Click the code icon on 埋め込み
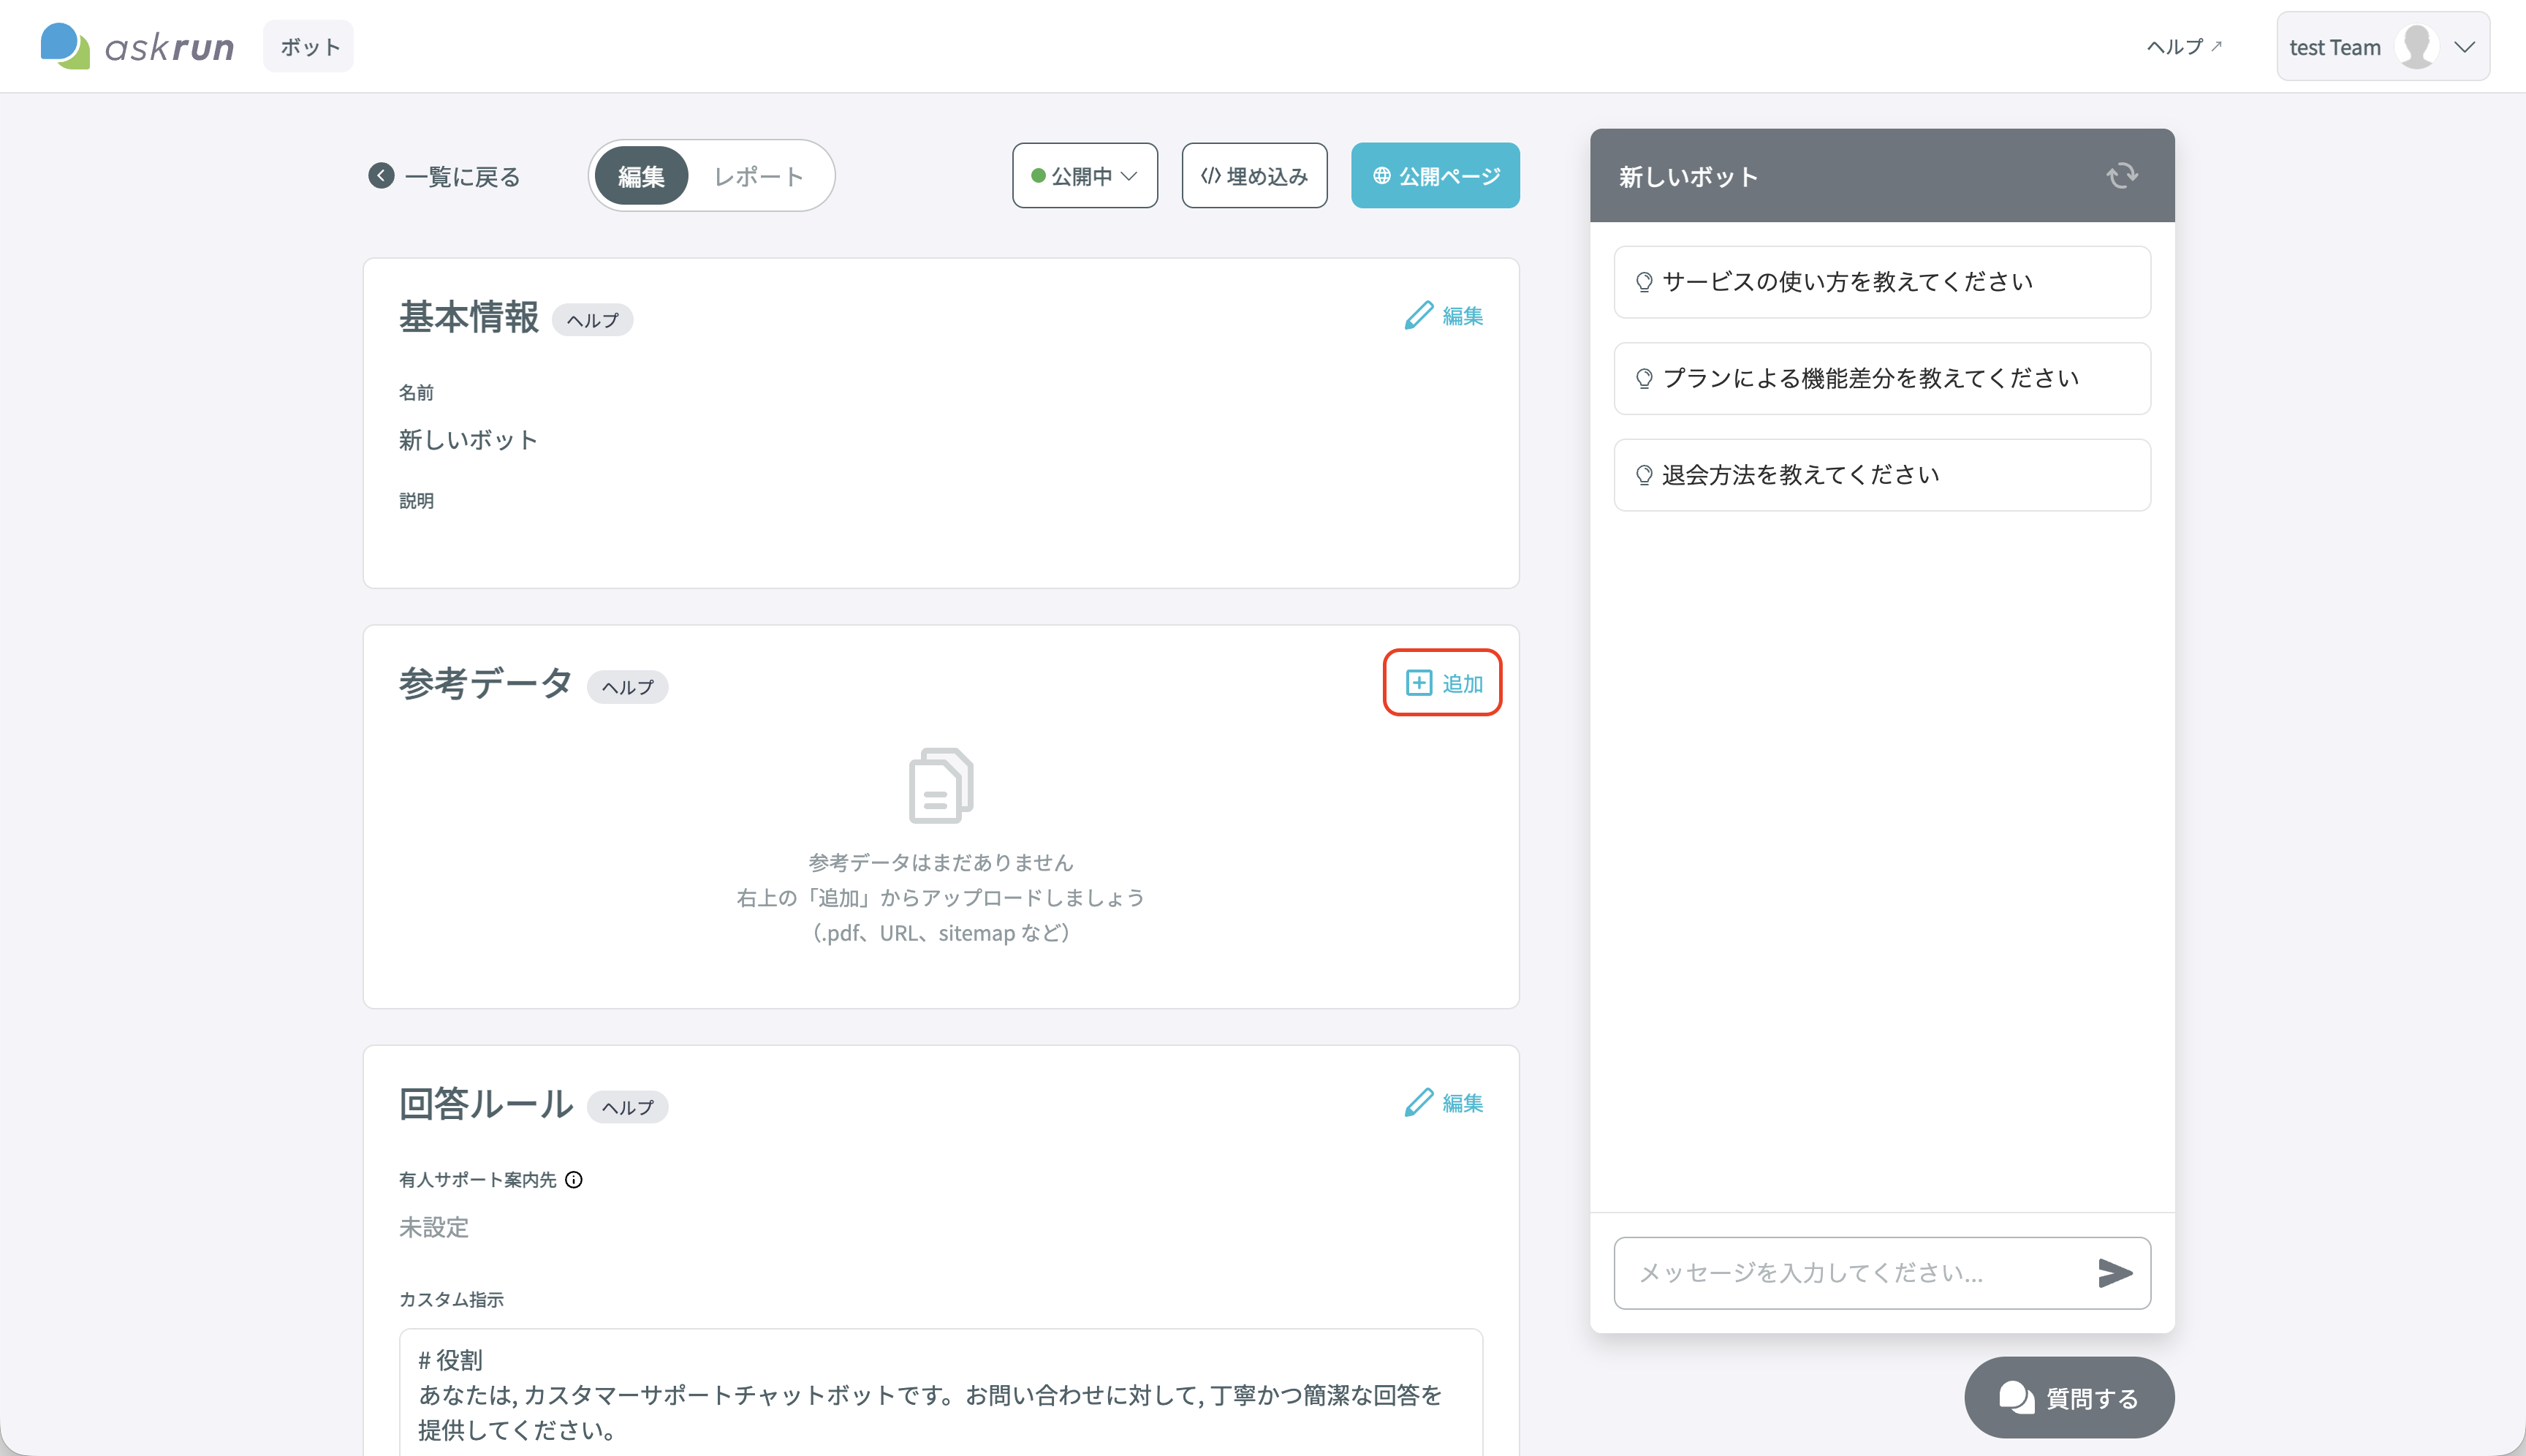 pyautogui.click(x=1210, y=176)
